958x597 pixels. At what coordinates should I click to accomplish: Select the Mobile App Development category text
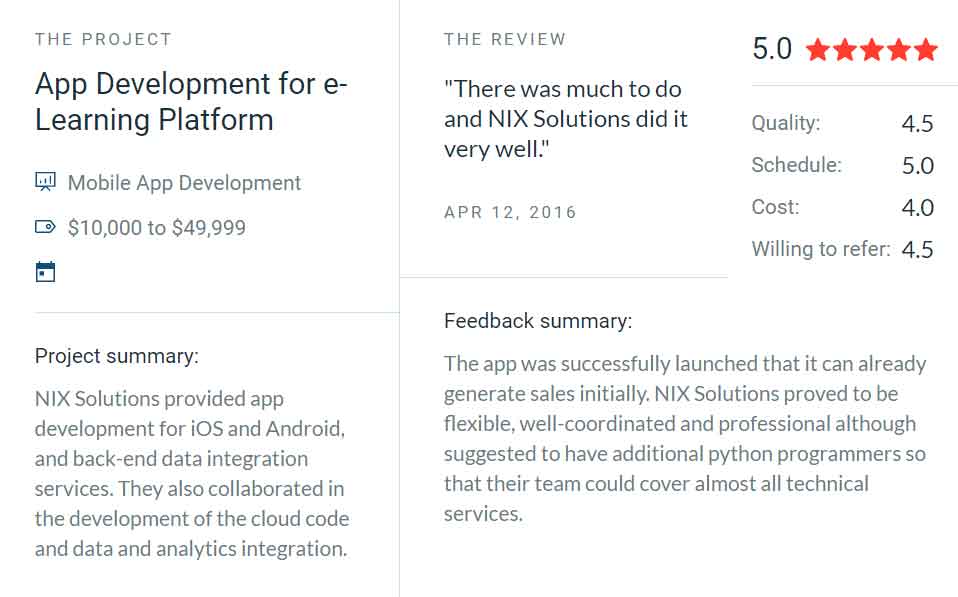(x=185, y=183)
